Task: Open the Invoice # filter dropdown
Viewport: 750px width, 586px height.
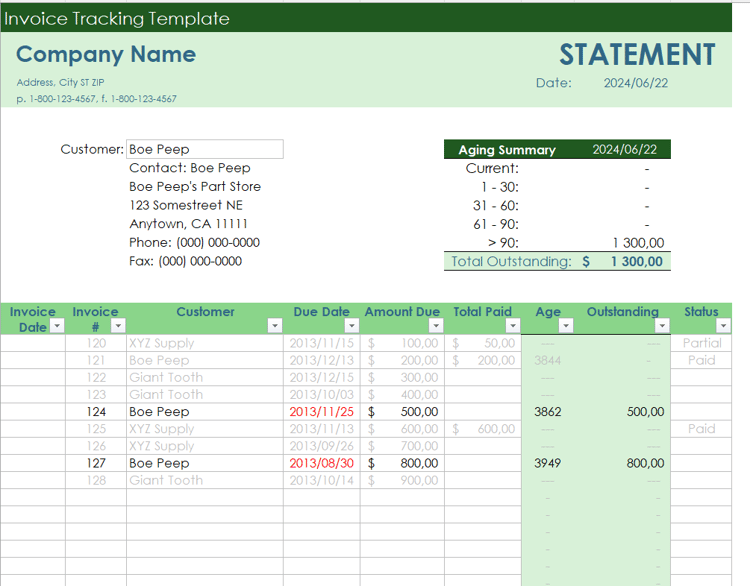Action: pyautogui.click(x=118, y=326)
